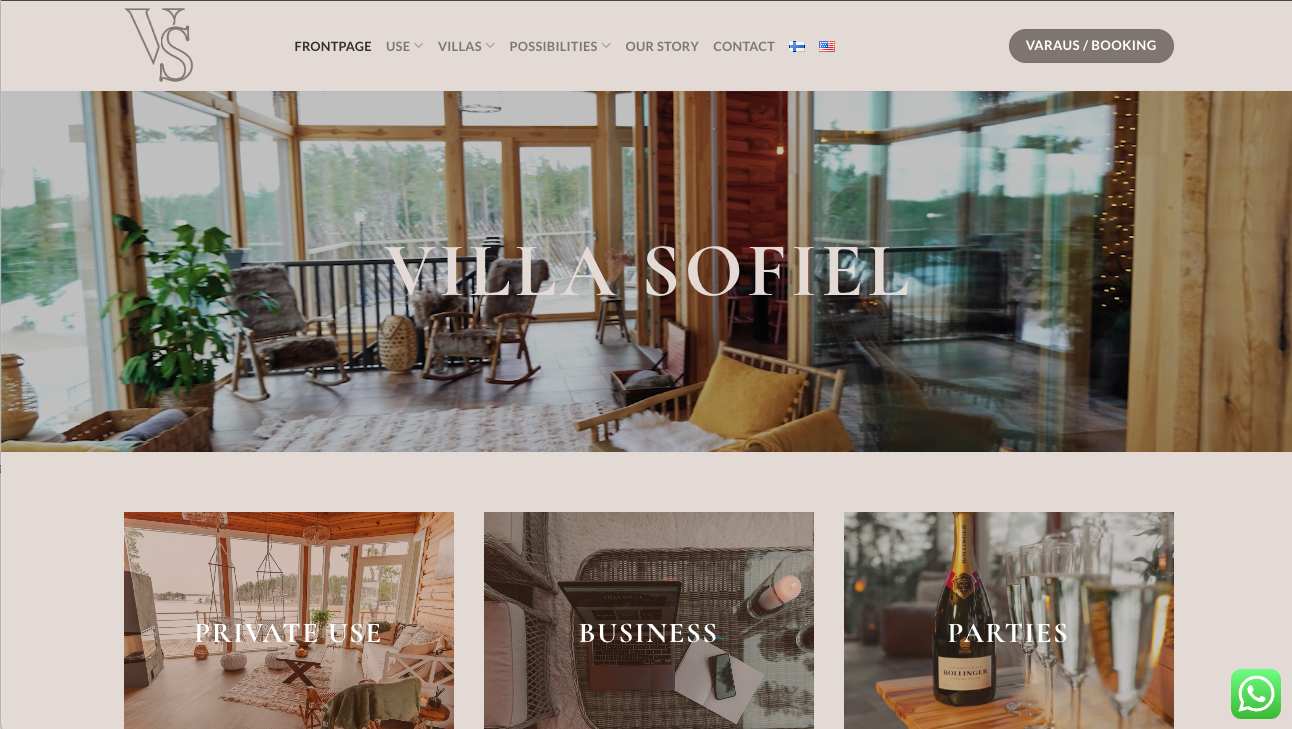Click the VILLA SOFIEL hero heading
Viewport: 1292px width, 729px height.
point(648,271)
